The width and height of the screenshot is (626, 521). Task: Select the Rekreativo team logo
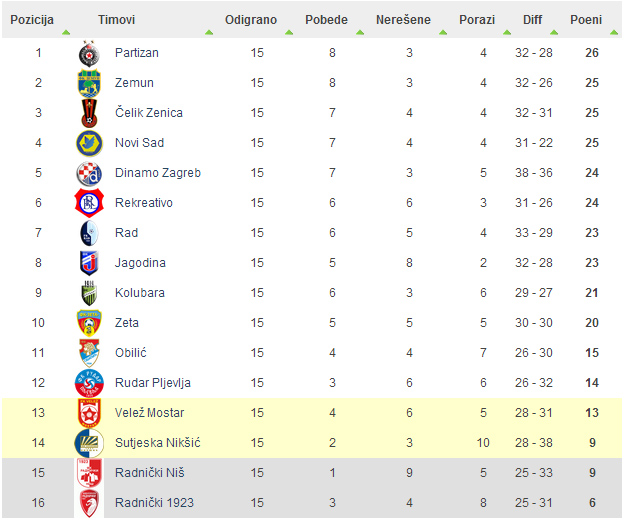point(89,203)
